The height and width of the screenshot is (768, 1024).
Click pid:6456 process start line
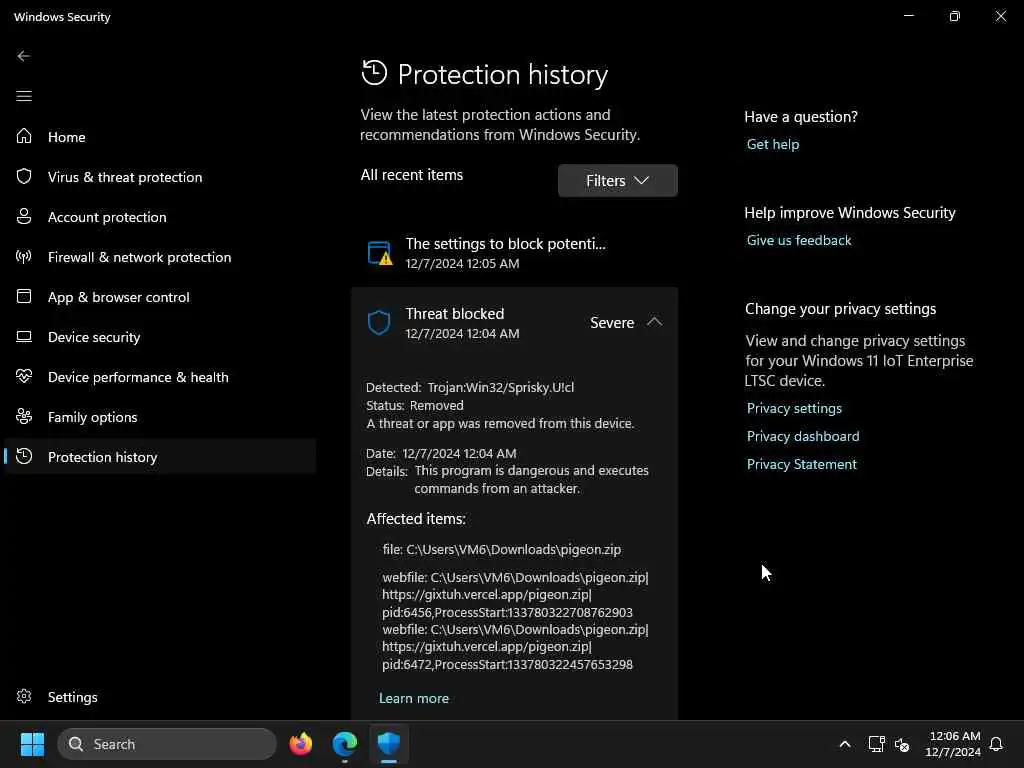[x=507, y=613]
